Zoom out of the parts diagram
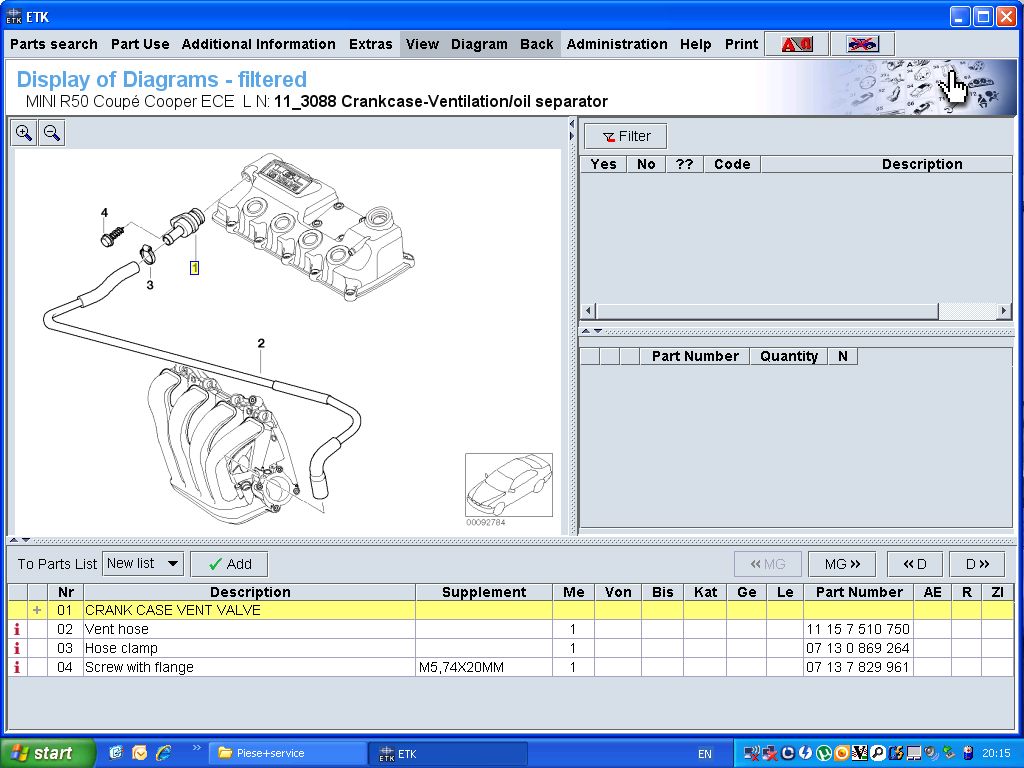Viewport: 1024px width, 768px height. 52,132
